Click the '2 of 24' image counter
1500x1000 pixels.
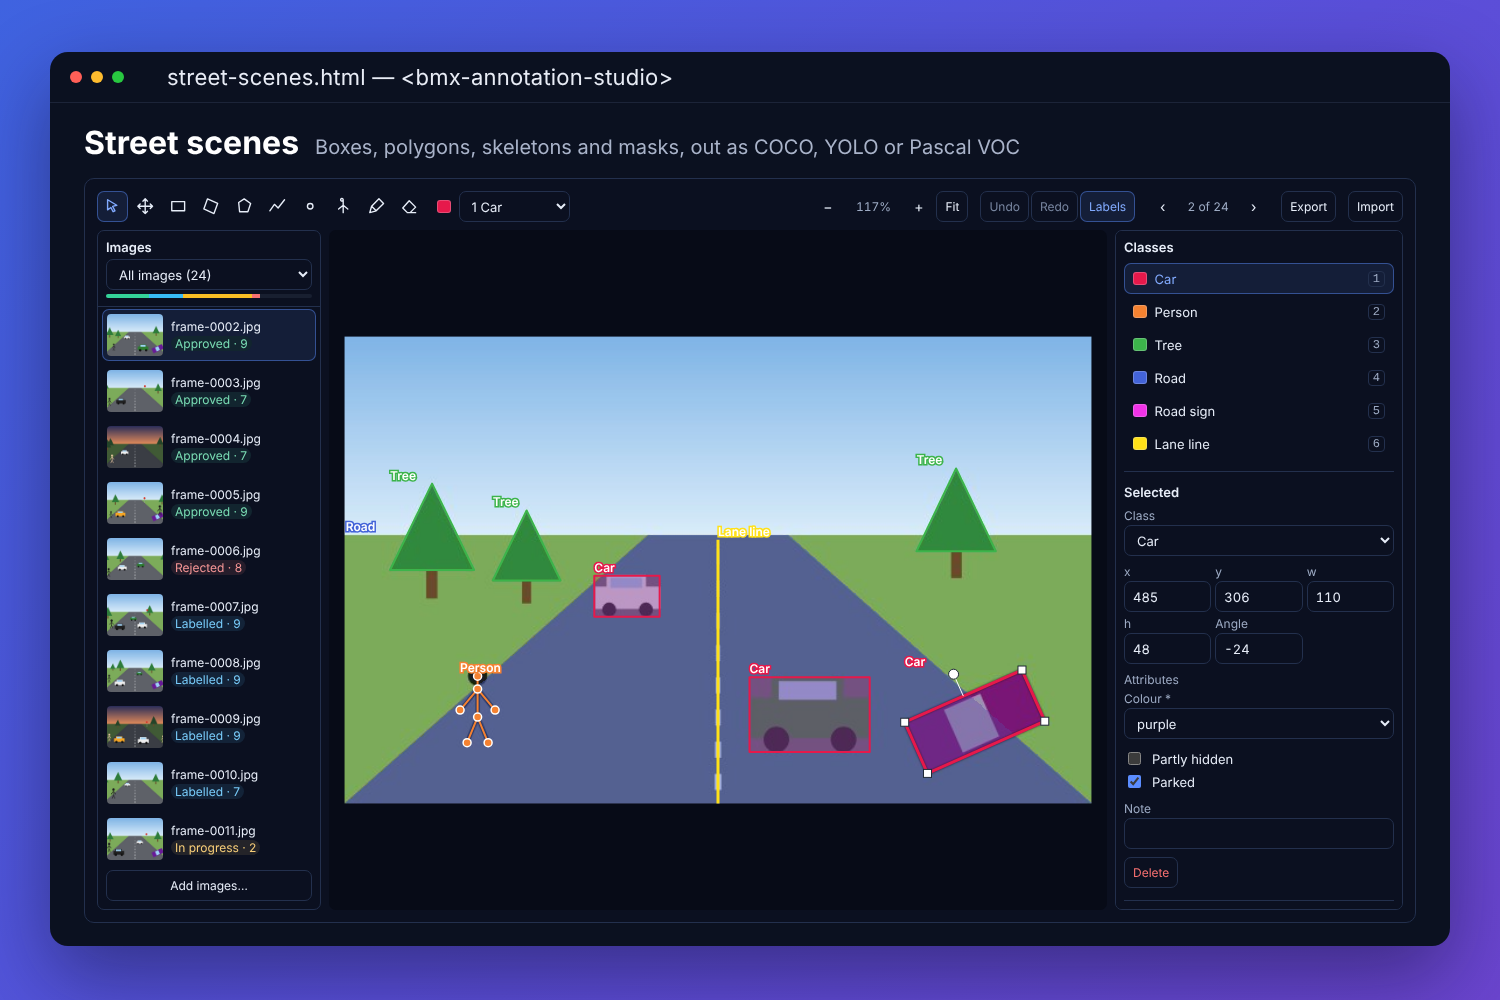[x=1208, y=207]
